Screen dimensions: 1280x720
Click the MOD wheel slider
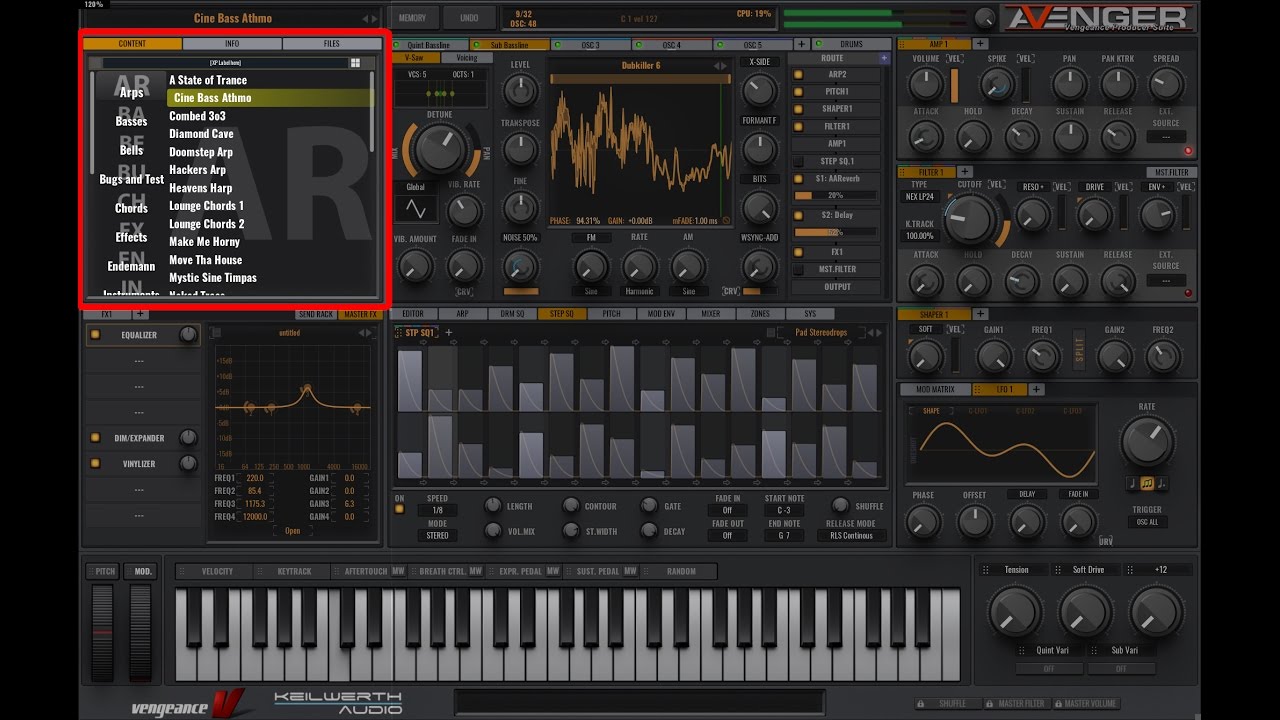click(x=140, y=633)
